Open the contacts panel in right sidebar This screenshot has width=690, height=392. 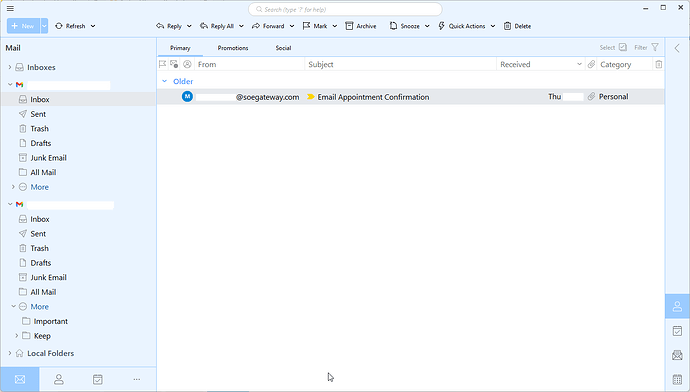pyautogui.click(x=677, y=306)
